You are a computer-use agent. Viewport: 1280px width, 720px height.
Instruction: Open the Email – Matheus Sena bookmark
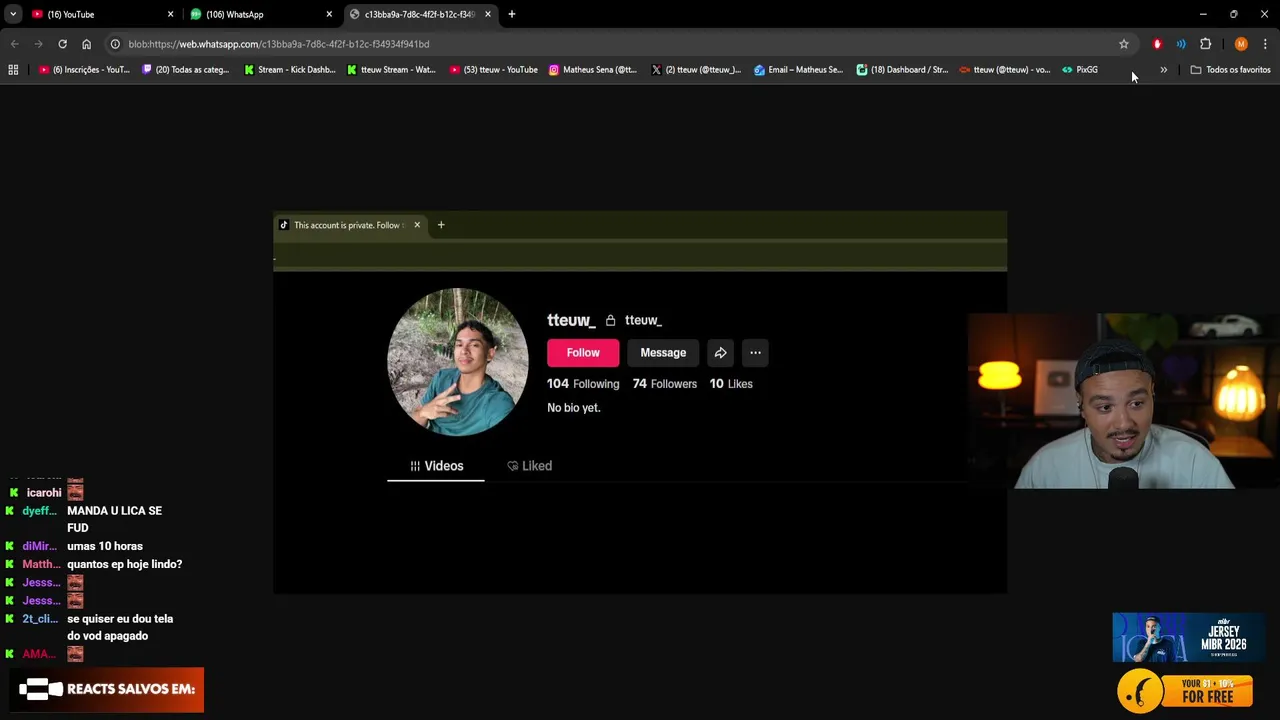pos(799,70)
